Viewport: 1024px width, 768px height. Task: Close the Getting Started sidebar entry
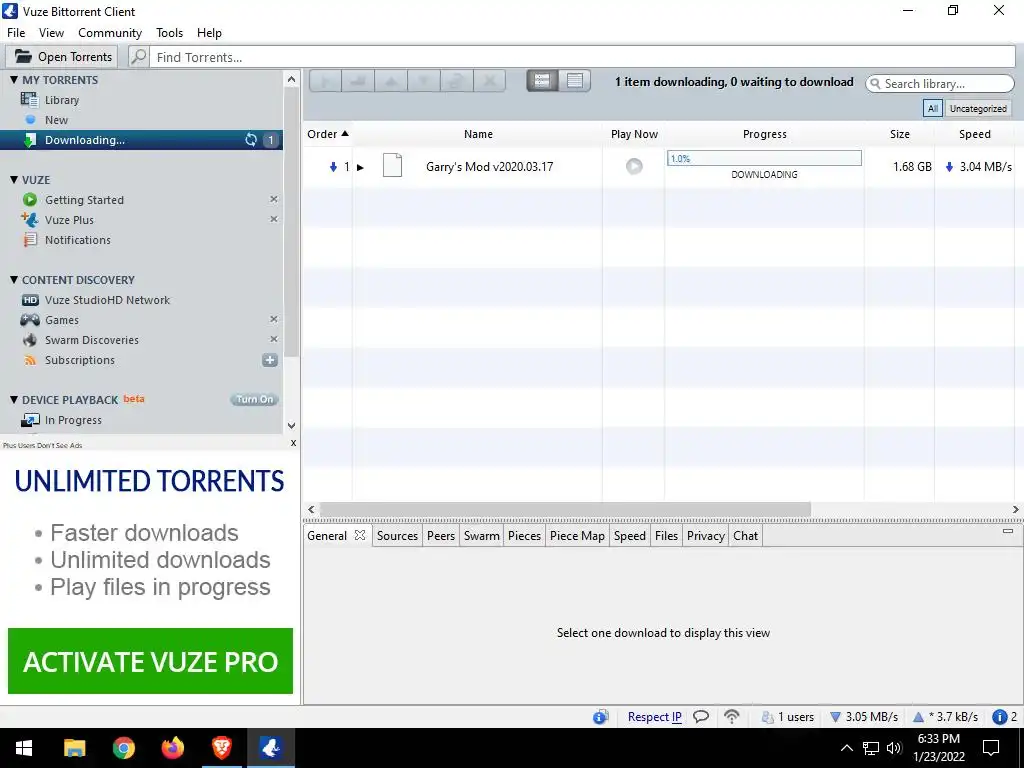[274, 199]
